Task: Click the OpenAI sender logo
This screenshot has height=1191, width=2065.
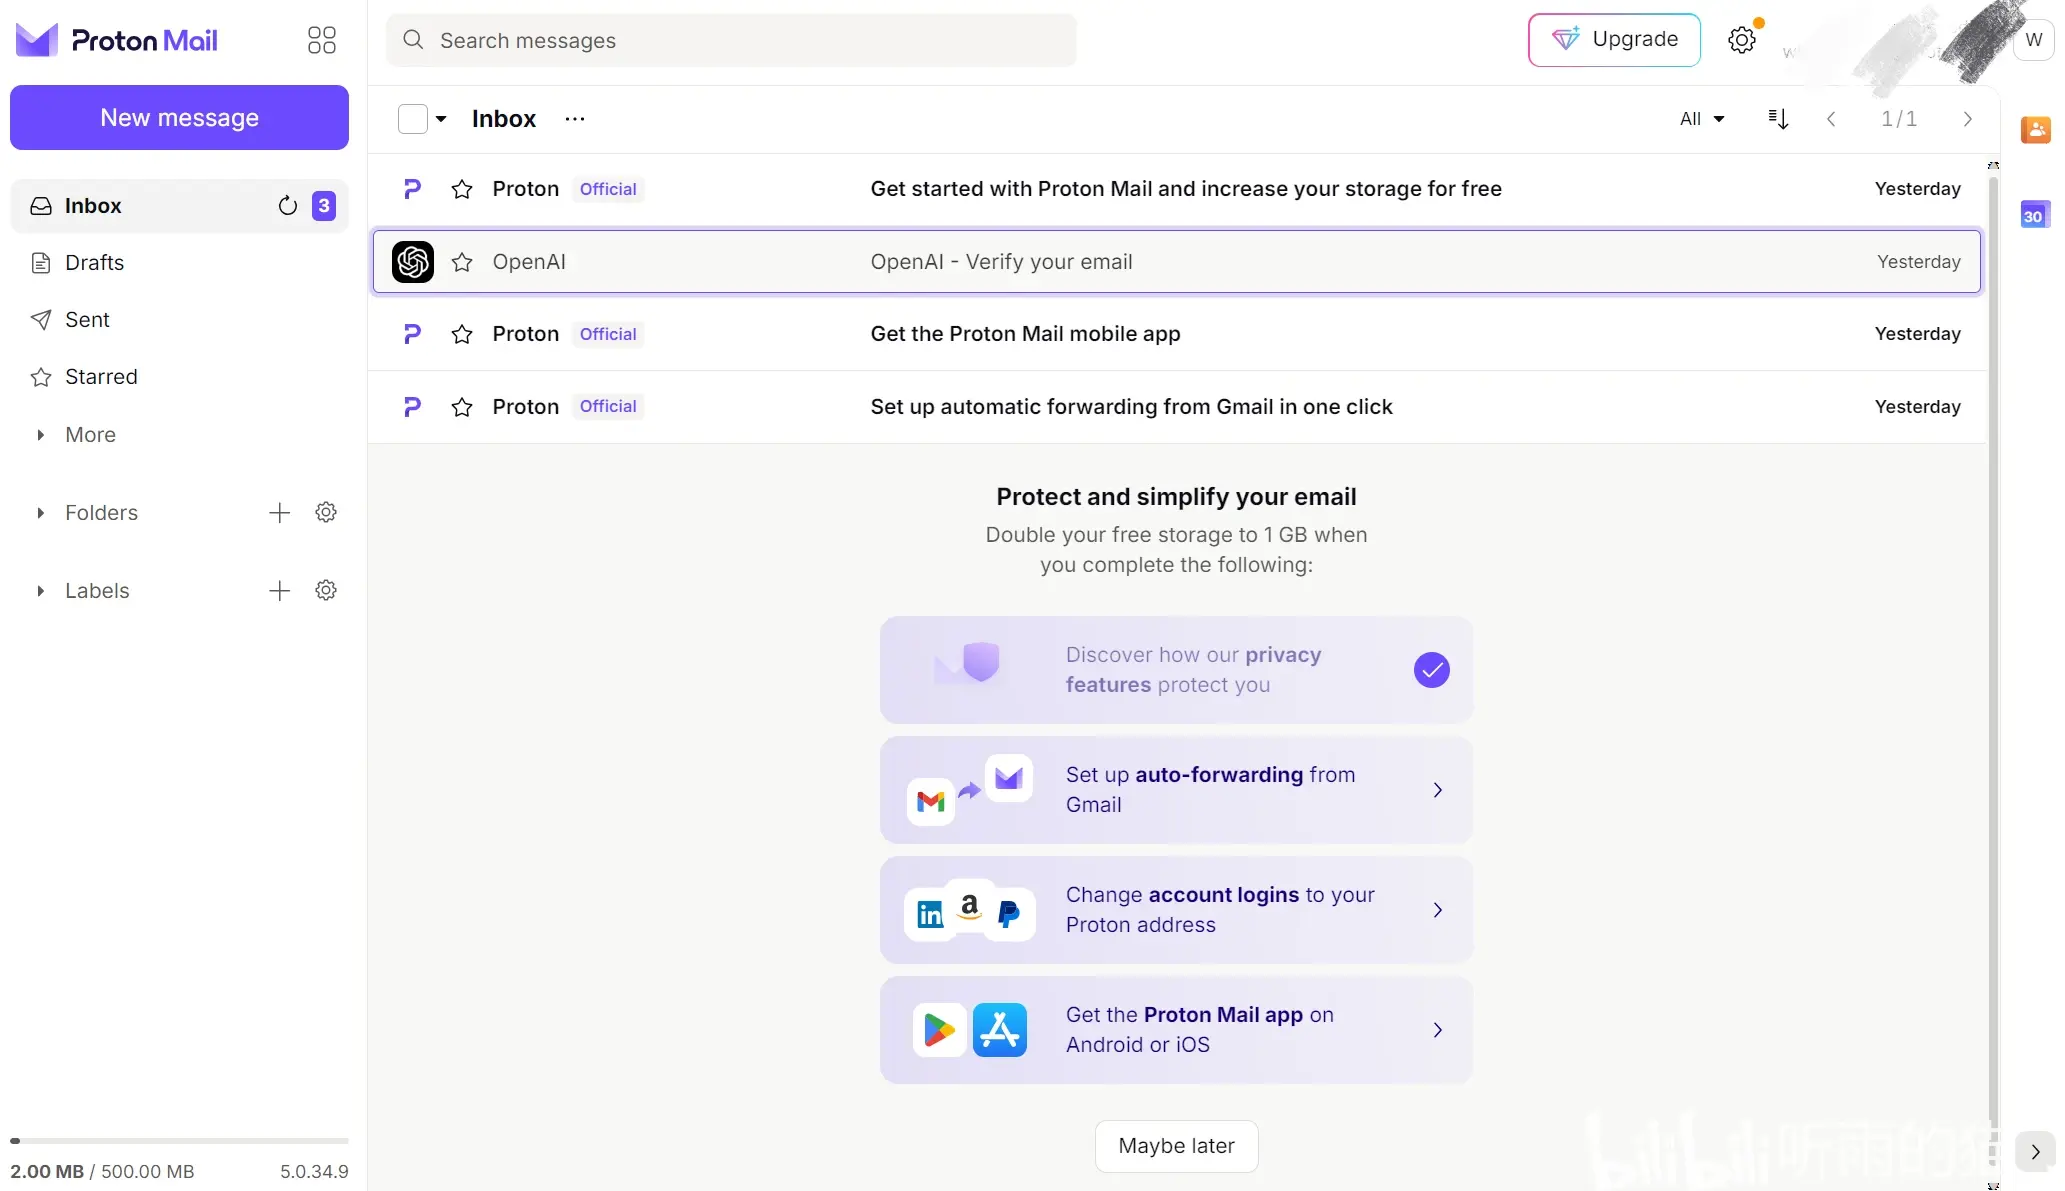Action: pyautogui.click(x=412, y=262)
